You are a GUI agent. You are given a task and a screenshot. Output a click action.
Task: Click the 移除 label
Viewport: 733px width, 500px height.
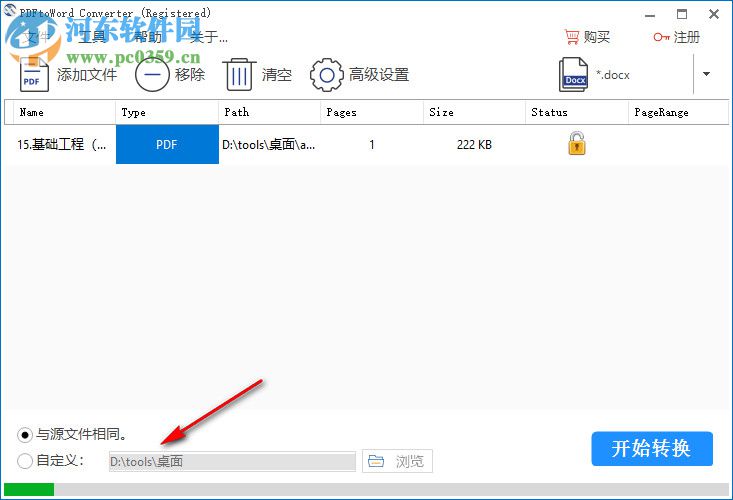point(190,75)
